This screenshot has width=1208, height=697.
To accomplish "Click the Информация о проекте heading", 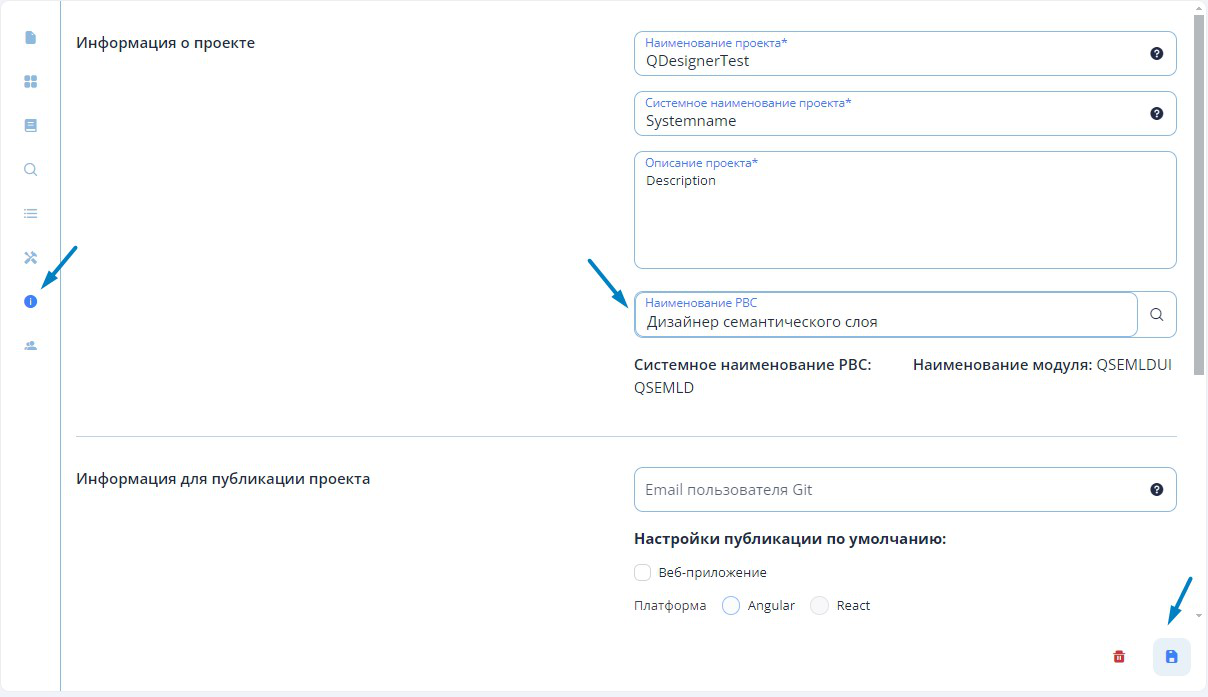I will [166, 43].
